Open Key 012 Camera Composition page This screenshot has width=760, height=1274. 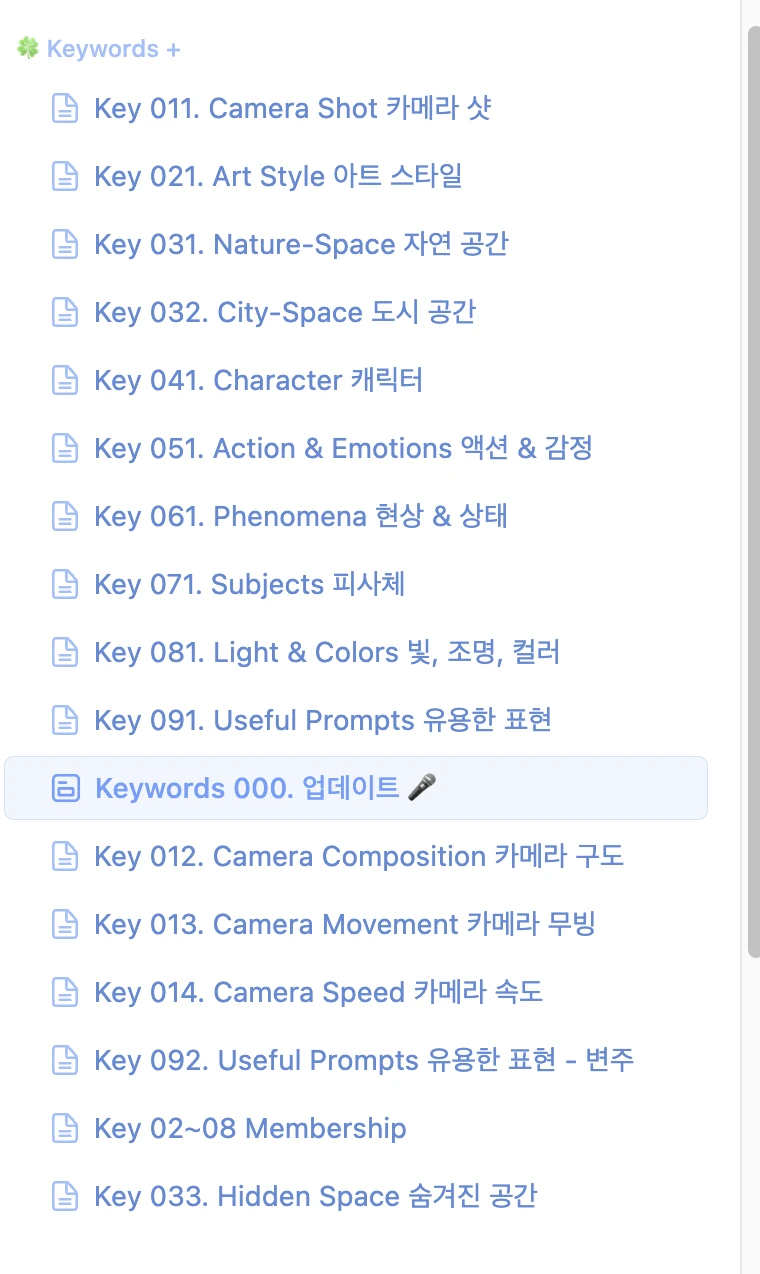coord(359,856)
